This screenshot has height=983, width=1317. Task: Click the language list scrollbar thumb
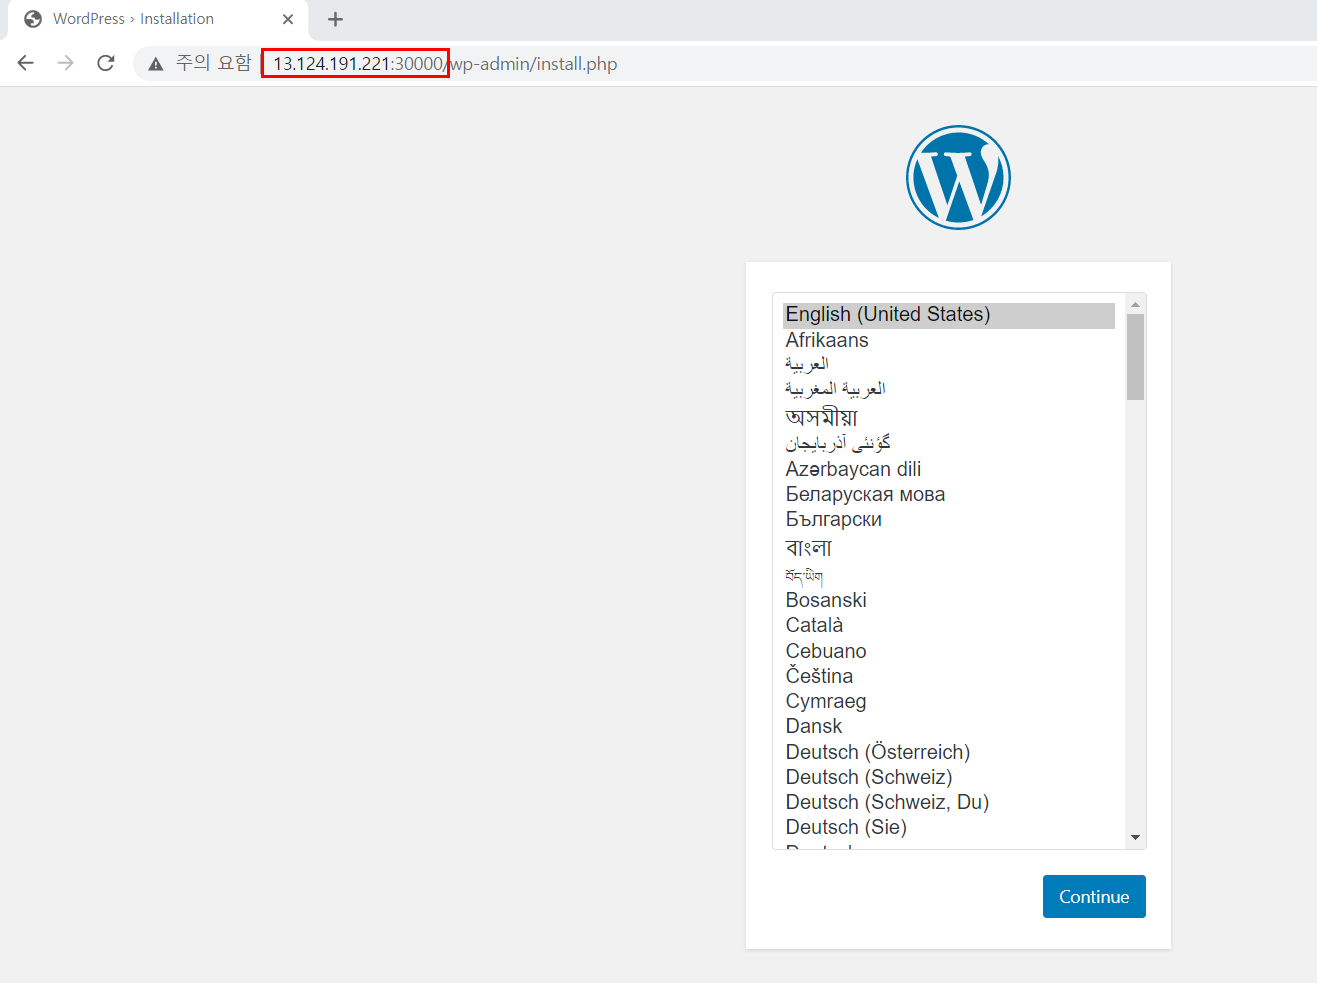(1135, 357)
